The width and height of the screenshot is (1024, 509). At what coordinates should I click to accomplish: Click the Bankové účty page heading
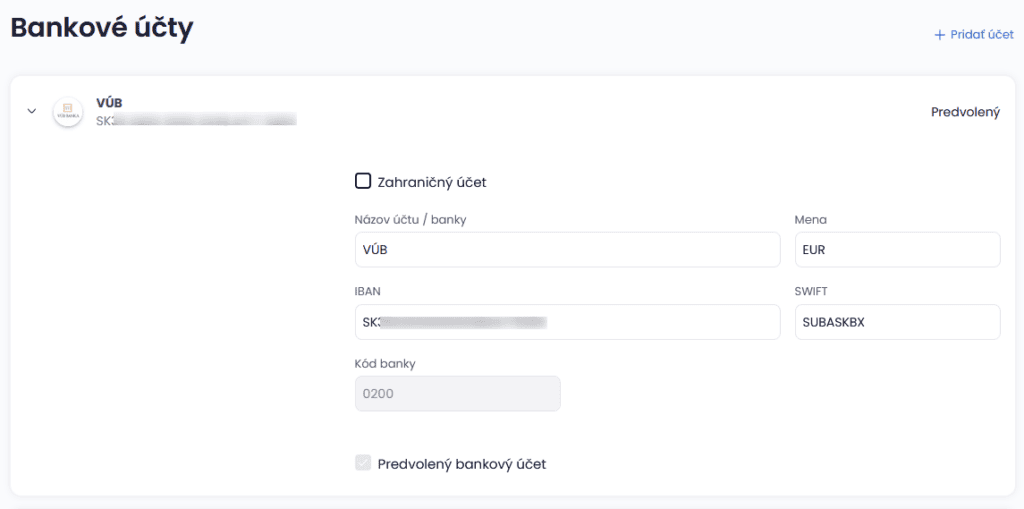click(x=102, y=28)
